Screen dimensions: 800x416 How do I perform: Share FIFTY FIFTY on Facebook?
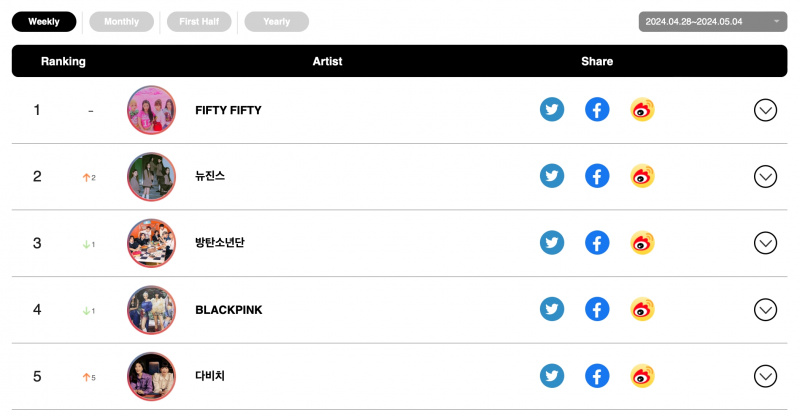597,109
